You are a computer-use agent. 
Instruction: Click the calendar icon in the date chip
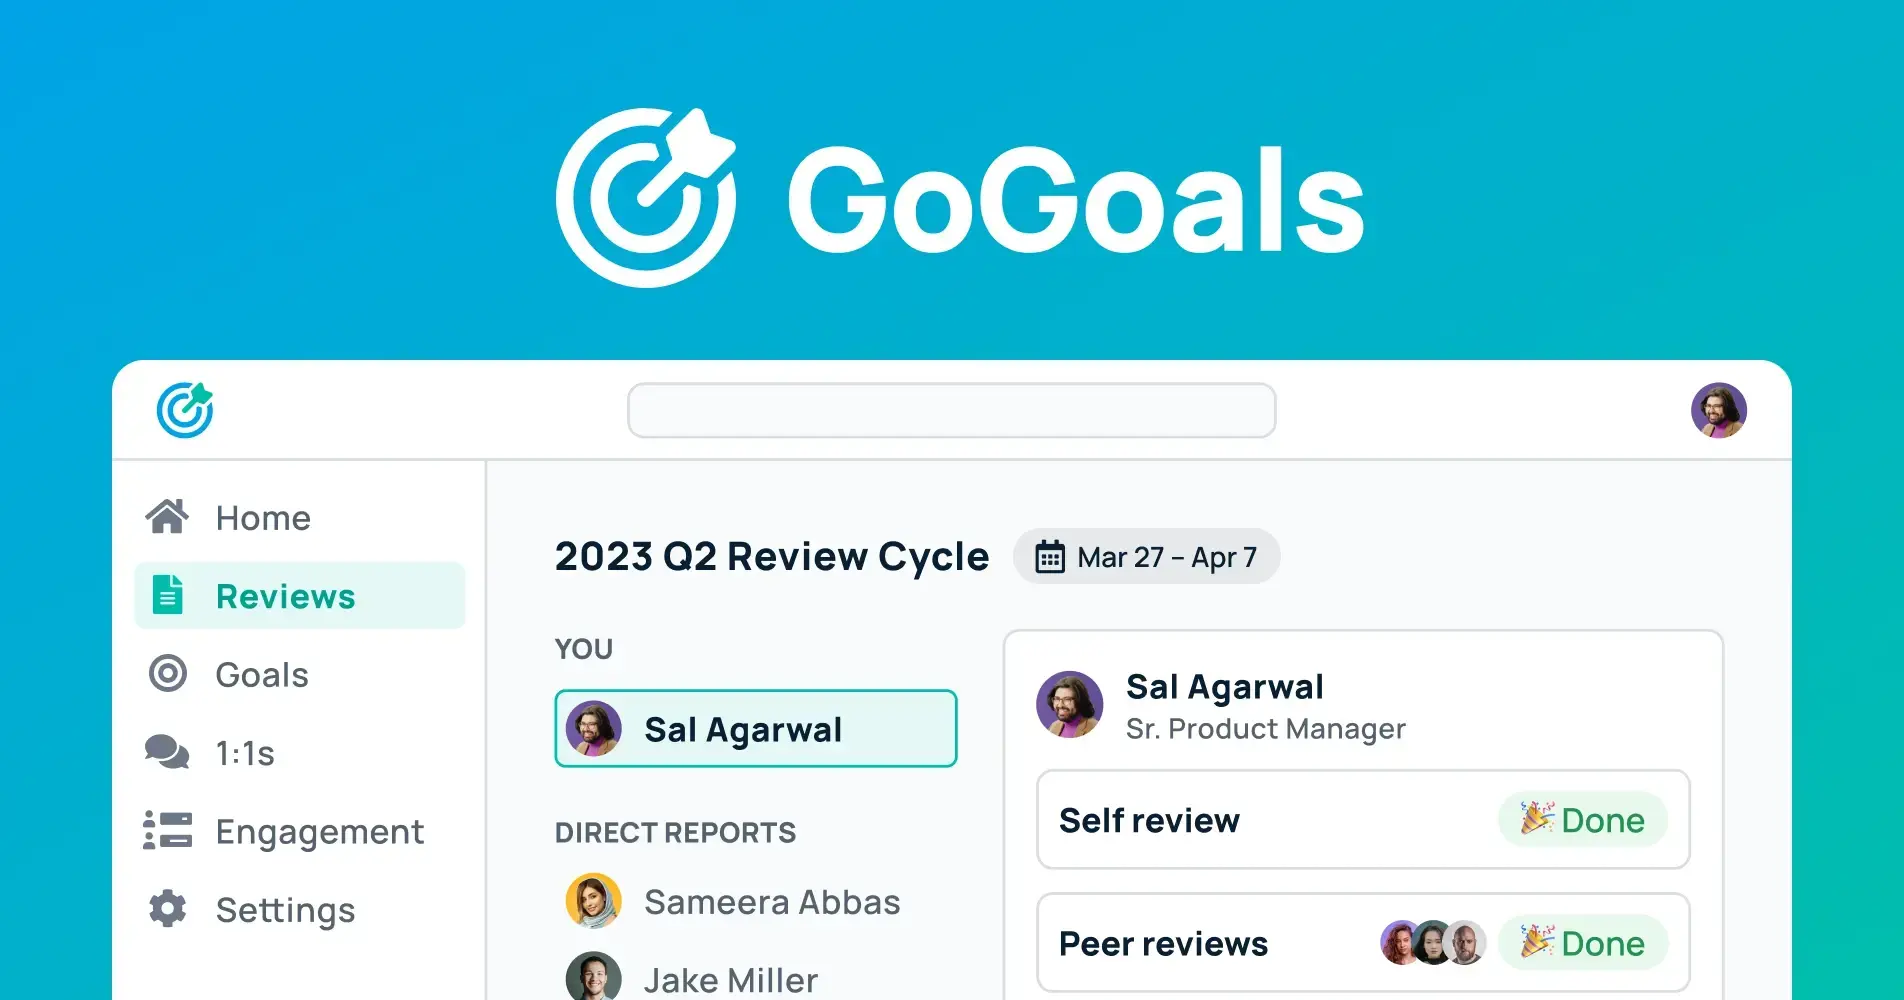pyautogui.click(x=1049, y=557)
